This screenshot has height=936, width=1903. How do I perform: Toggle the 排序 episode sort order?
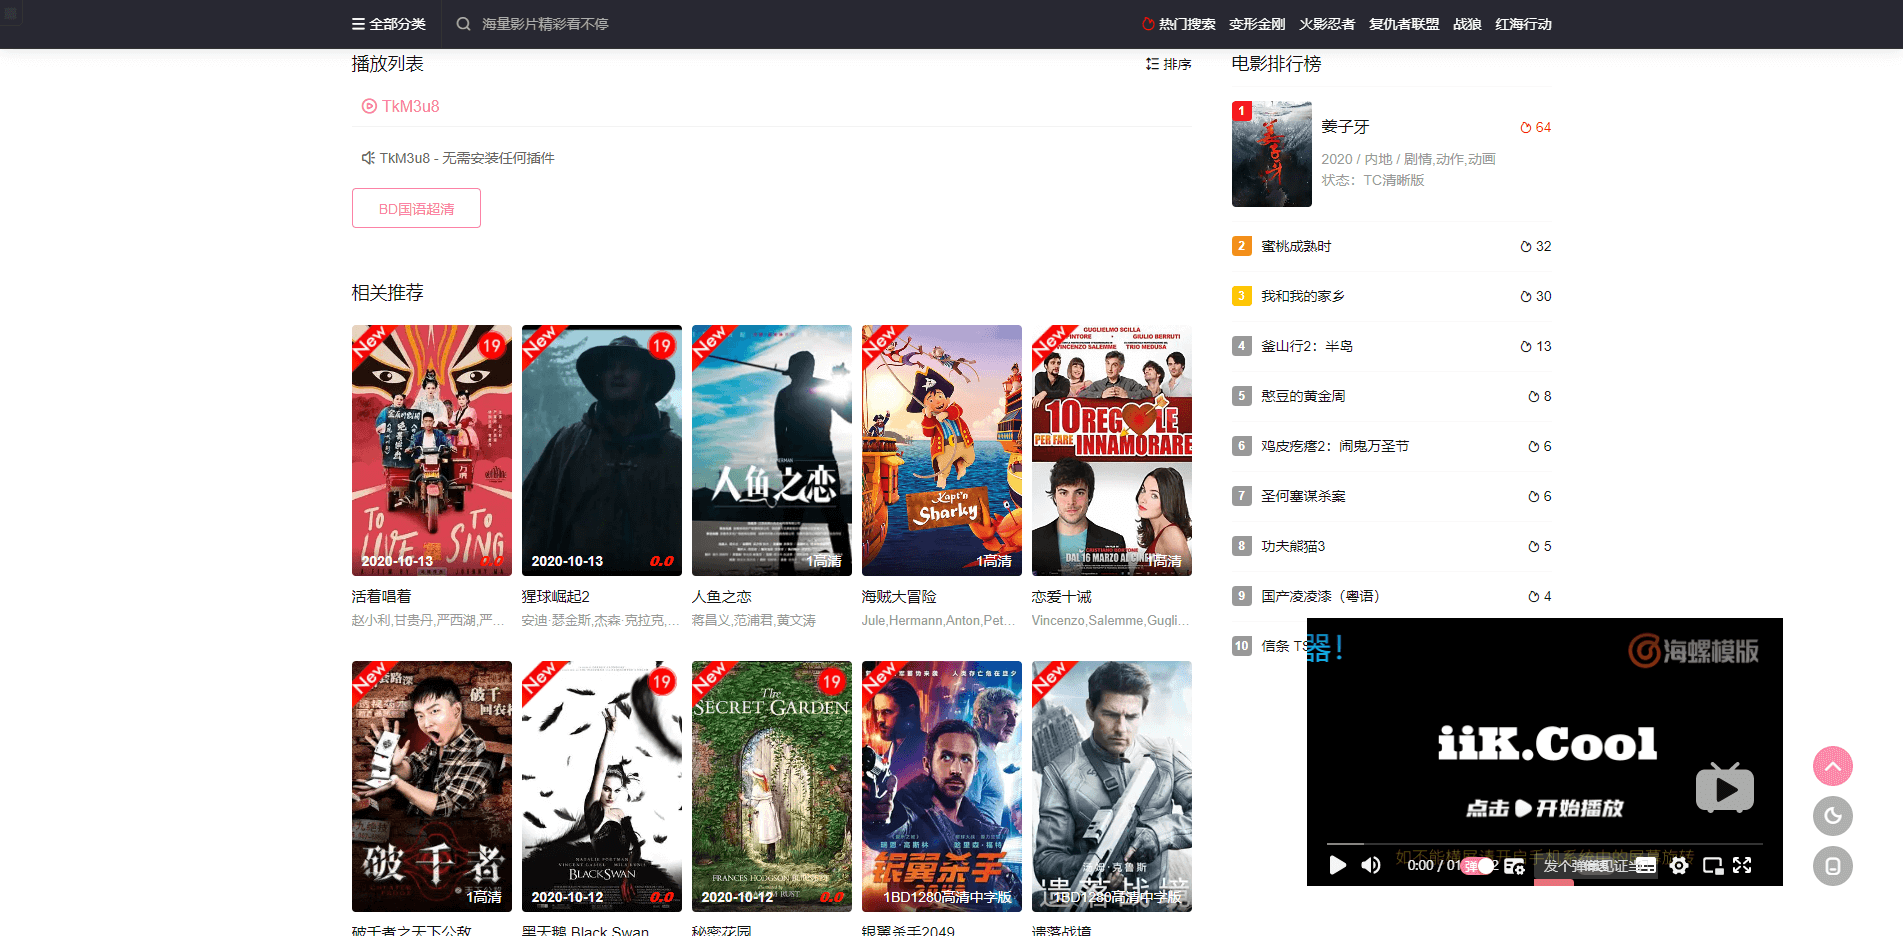(x=1168, y=64)
